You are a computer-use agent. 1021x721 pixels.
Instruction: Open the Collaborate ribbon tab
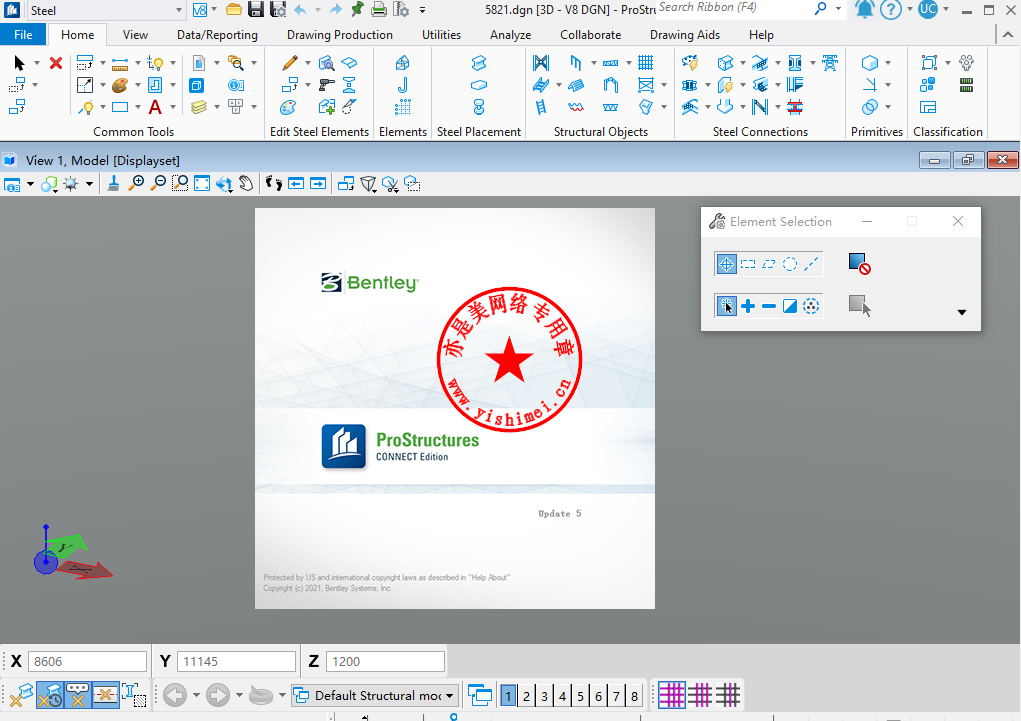tap(591, 35)
